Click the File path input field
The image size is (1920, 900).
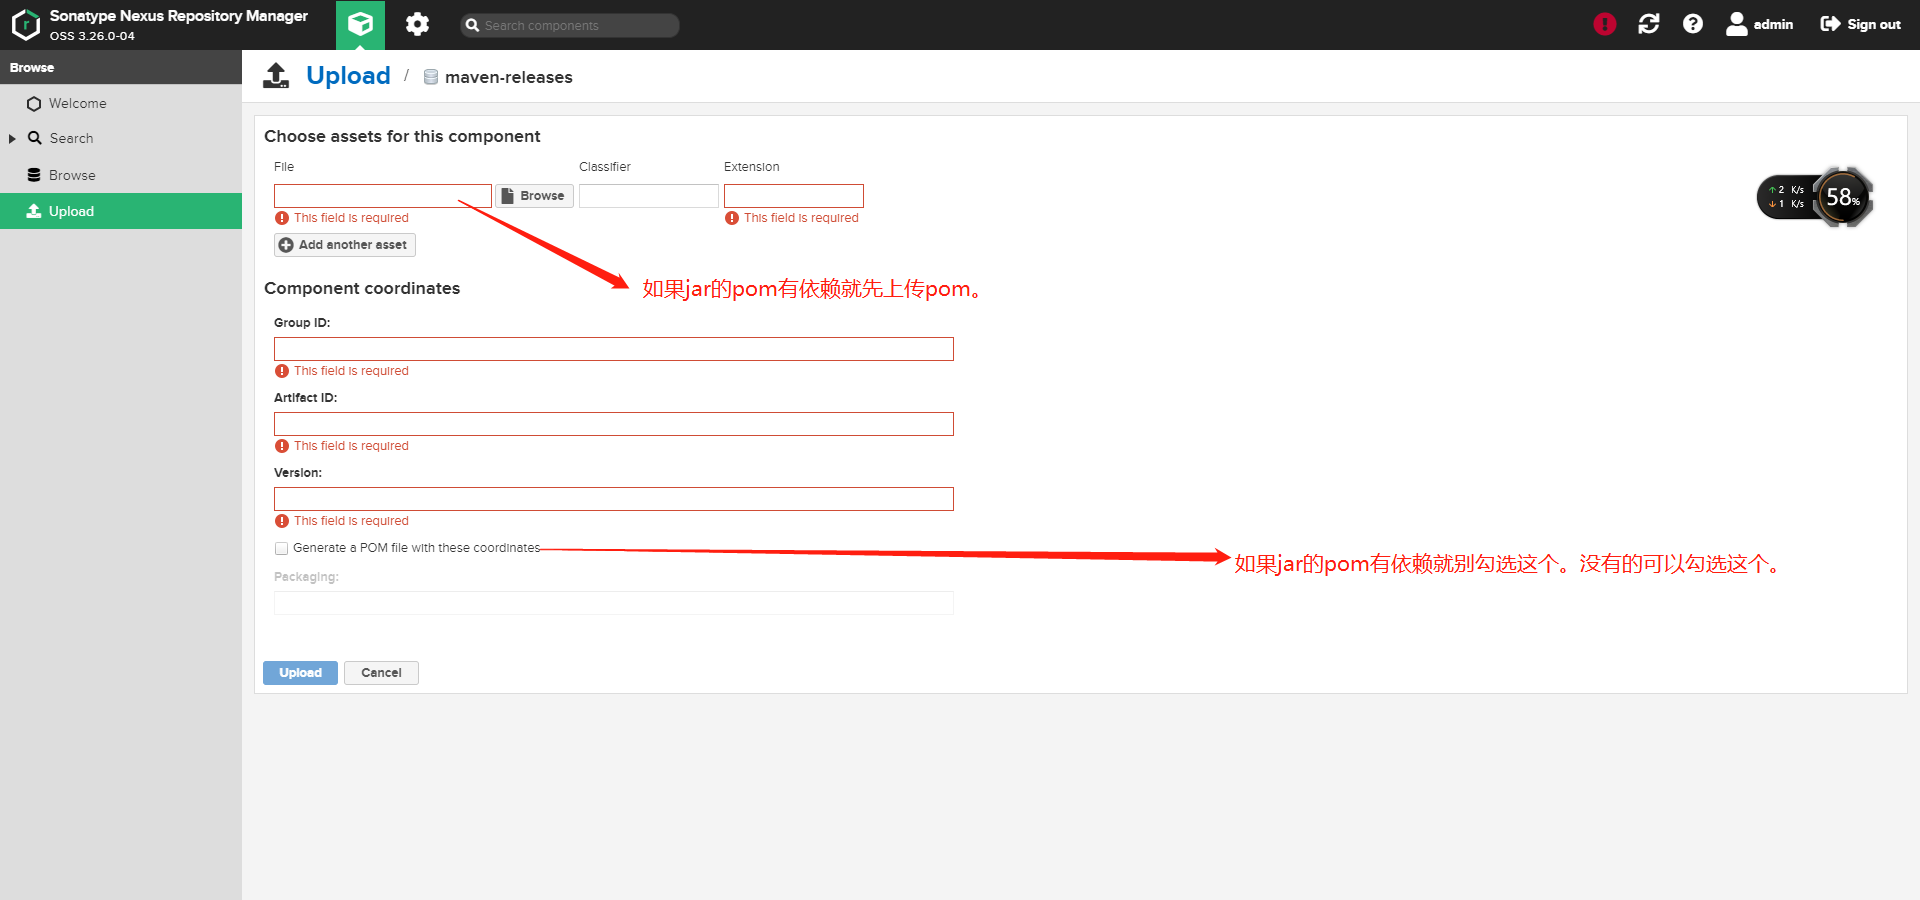coord(383,196)
